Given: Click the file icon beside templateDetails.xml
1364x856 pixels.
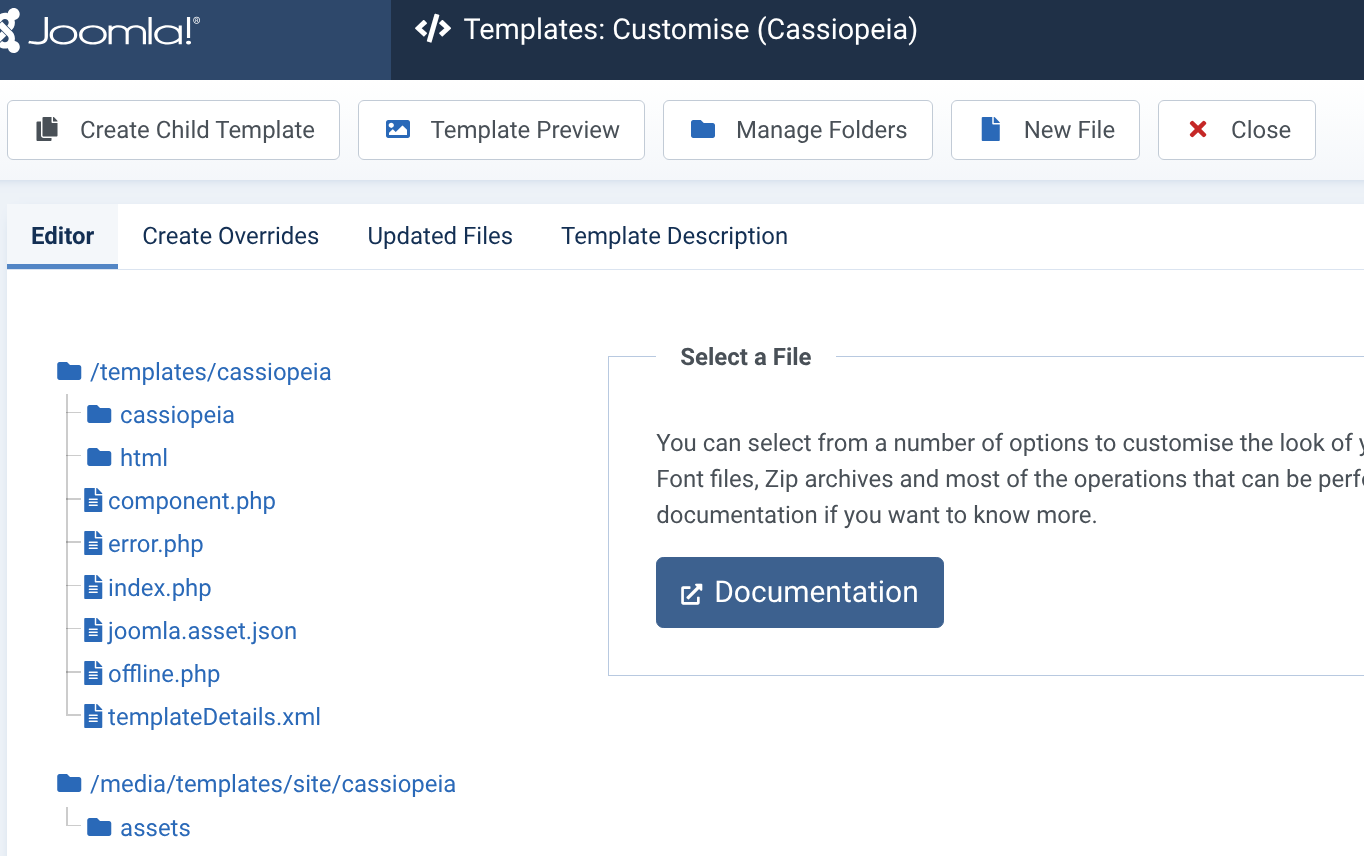Looking at the screenshot, I should click(x=93, y=717).
